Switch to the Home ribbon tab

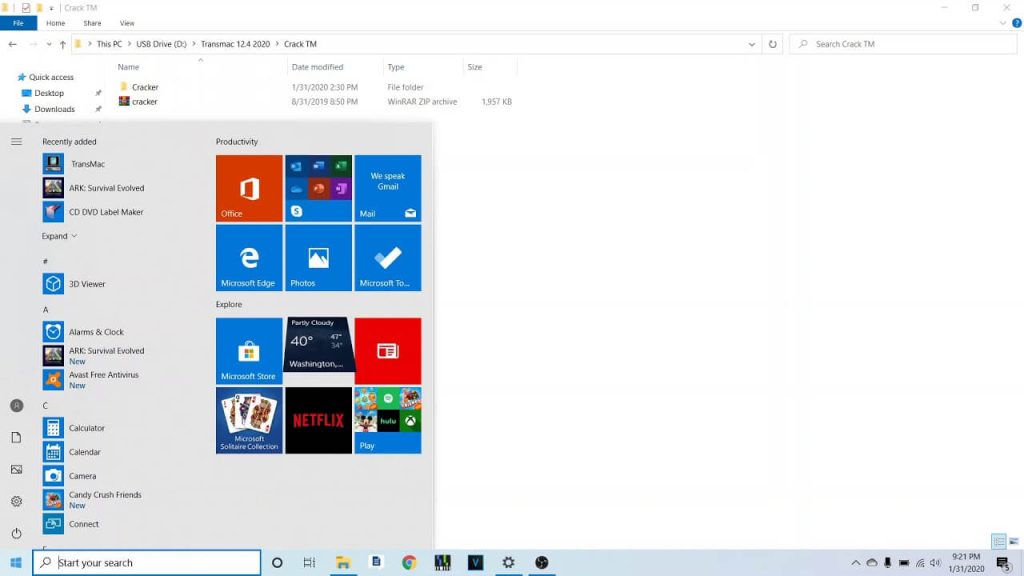point(56,23)
